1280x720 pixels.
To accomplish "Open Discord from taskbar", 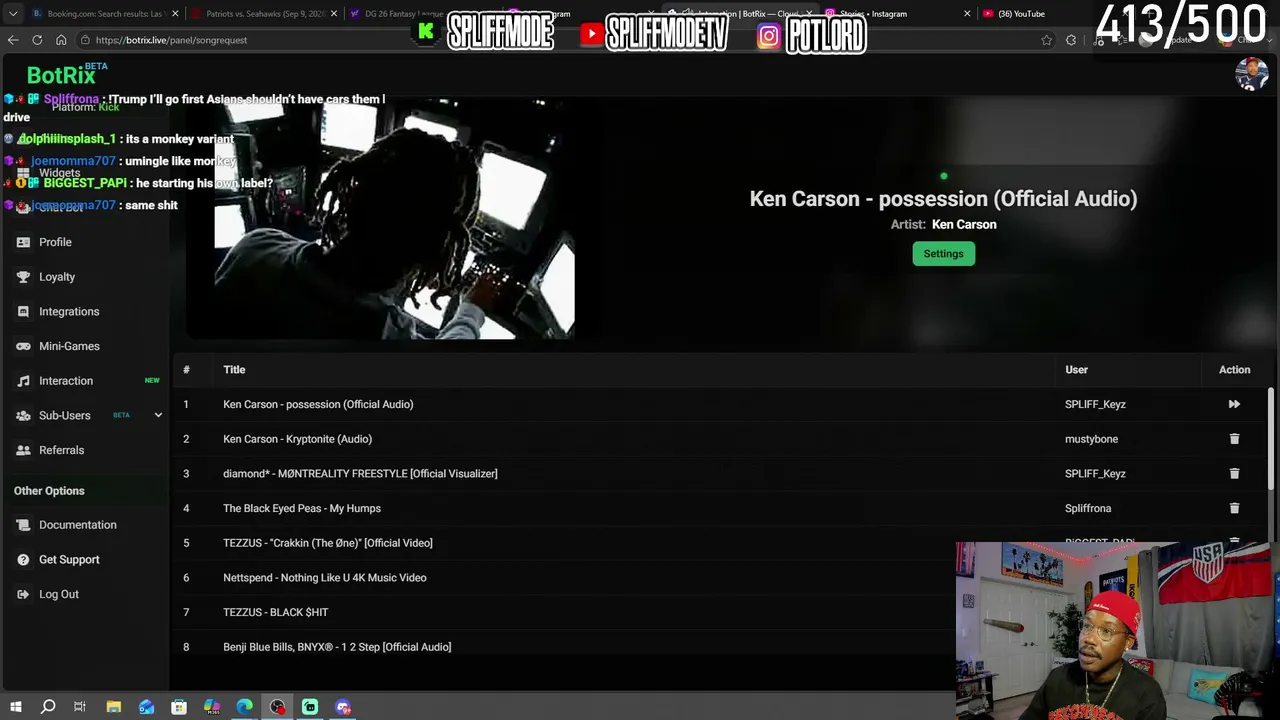I will coord(343,707).
